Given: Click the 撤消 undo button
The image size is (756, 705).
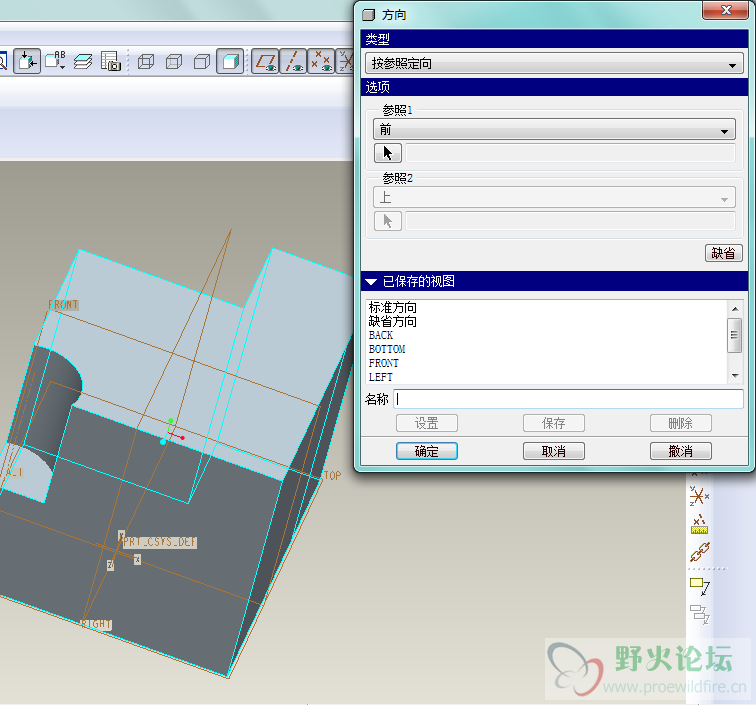Looking at the screenshot, I should (x=680, y=451).
